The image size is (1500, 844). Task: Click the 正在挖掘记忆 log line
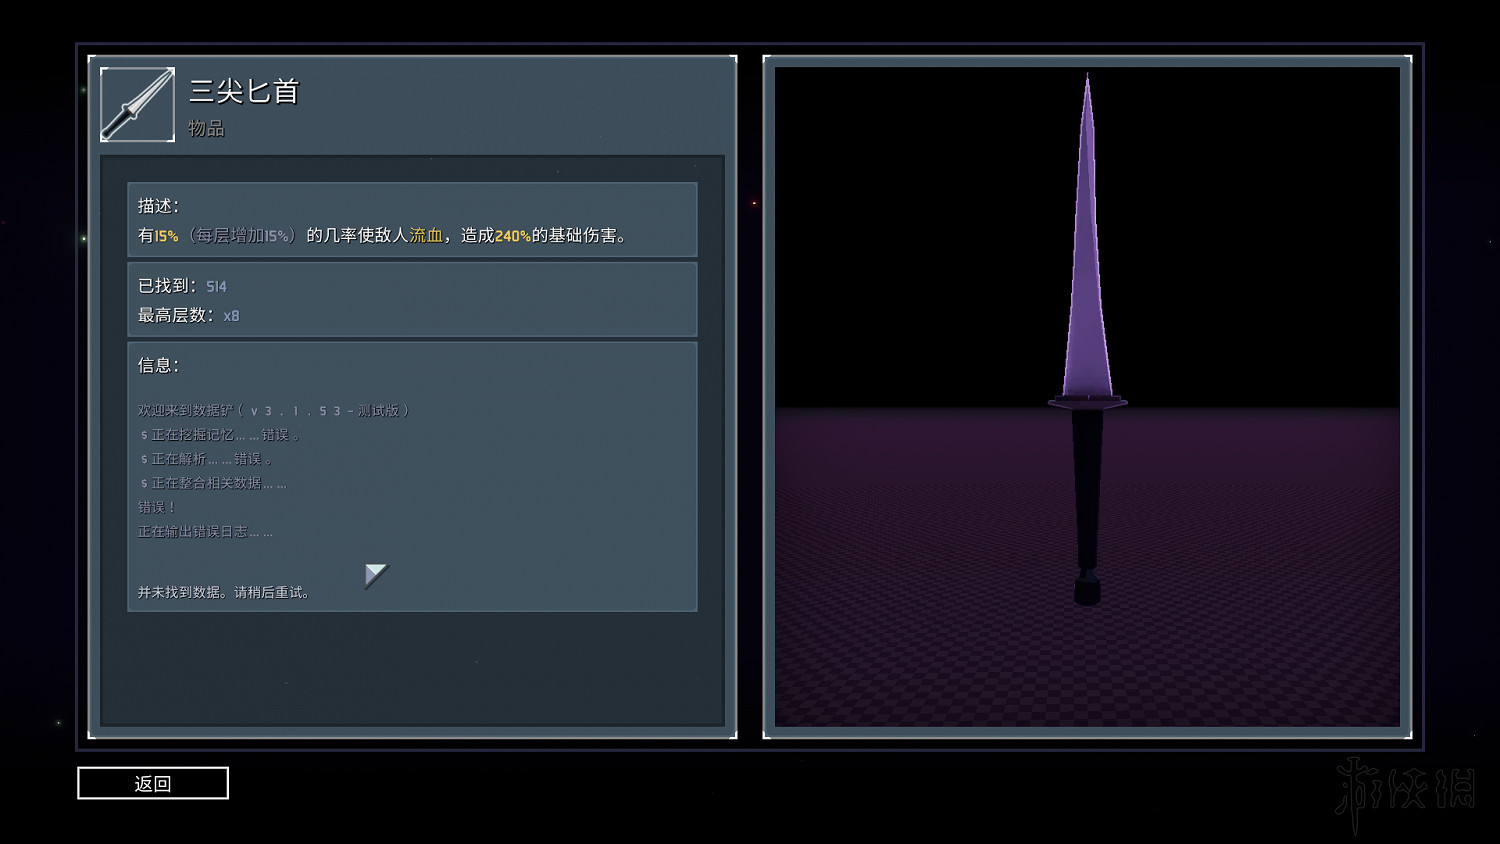[x=220, y=434]
